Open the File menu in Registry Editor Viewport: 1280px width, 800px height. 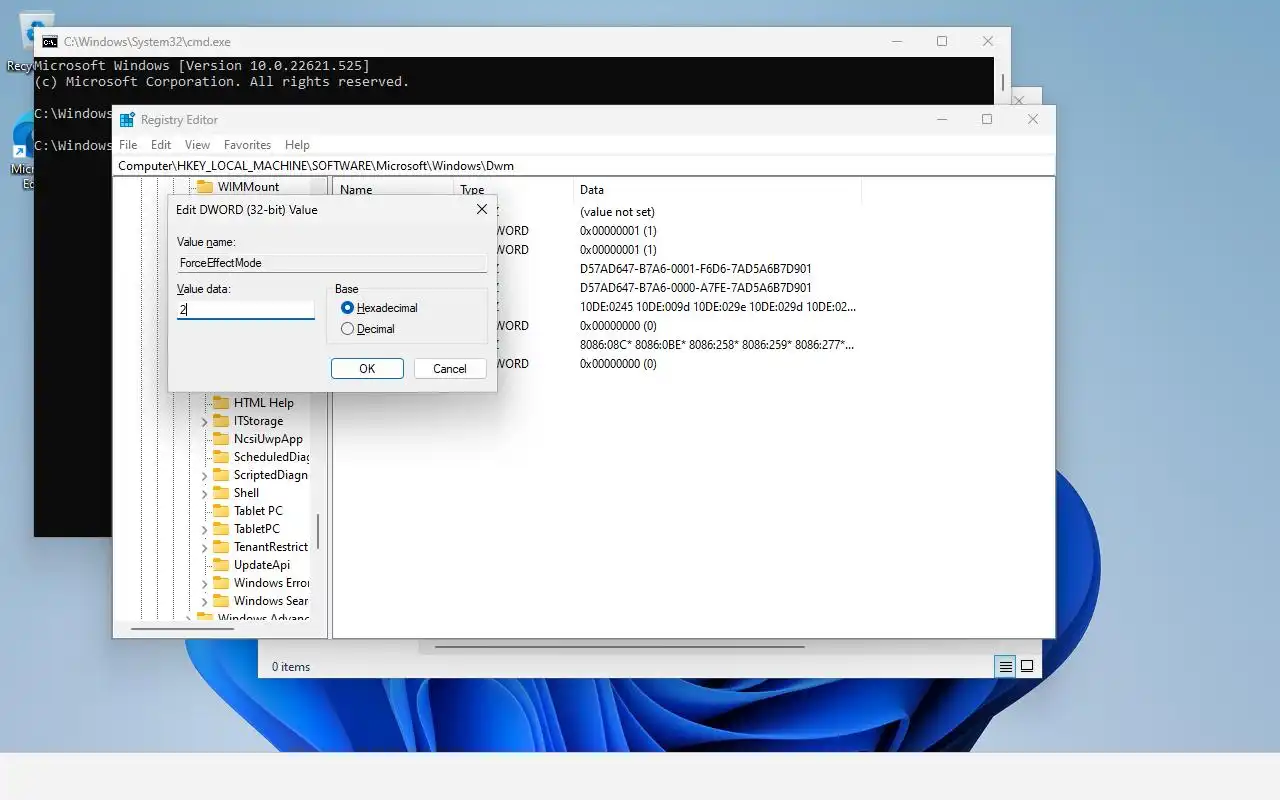click(128, 145)
